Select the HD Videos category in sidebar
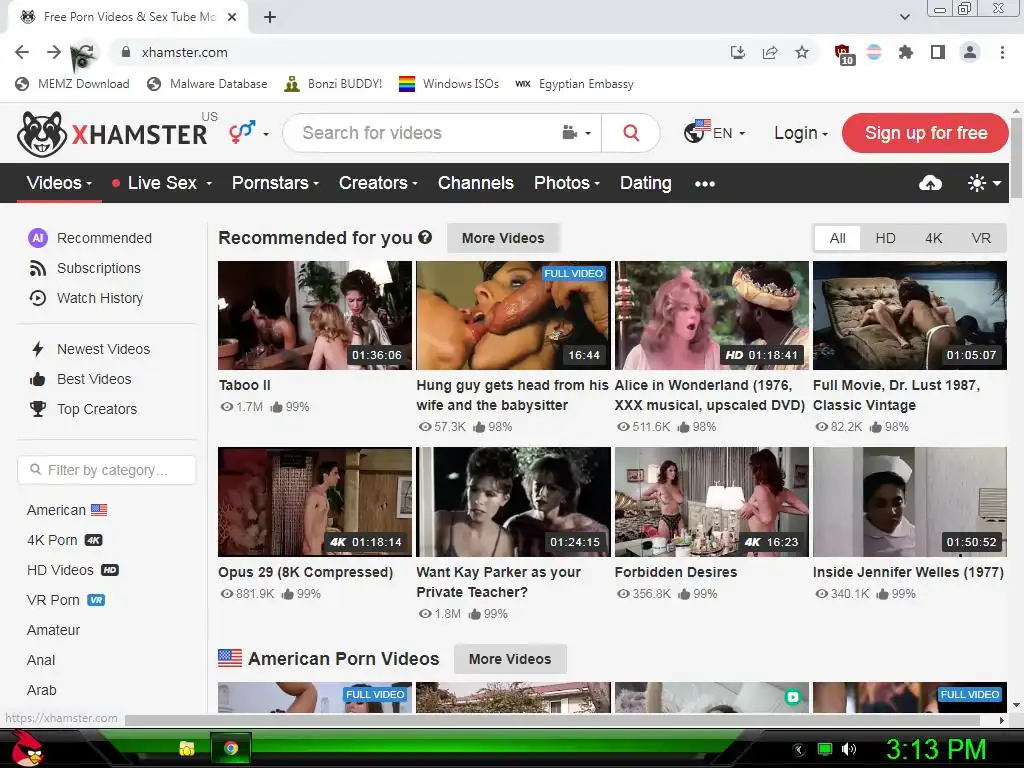The image size is (1024, 768). click(72, 570)
